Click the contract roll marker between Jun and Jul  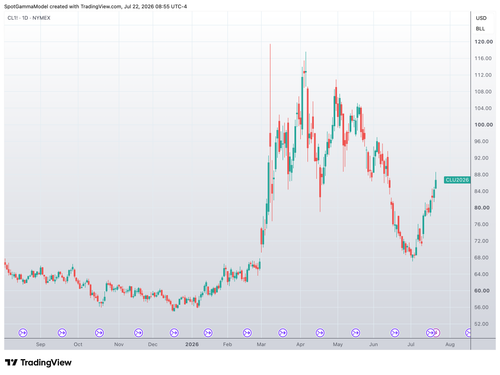395,332
